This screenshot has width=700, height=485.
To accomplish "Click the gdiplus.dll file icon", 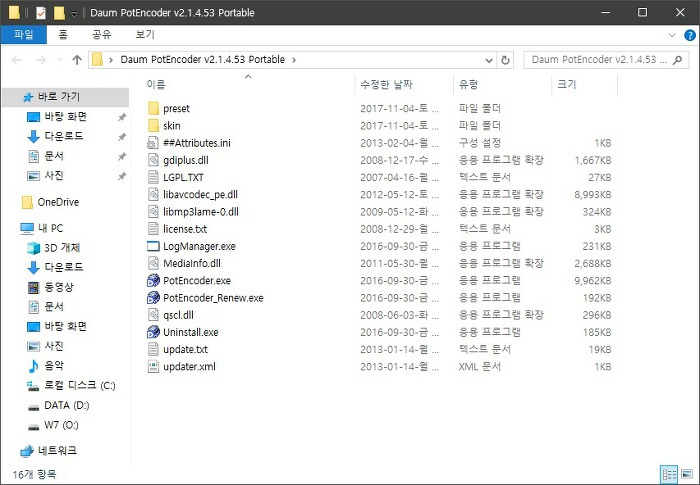I will tap(153, 160).
